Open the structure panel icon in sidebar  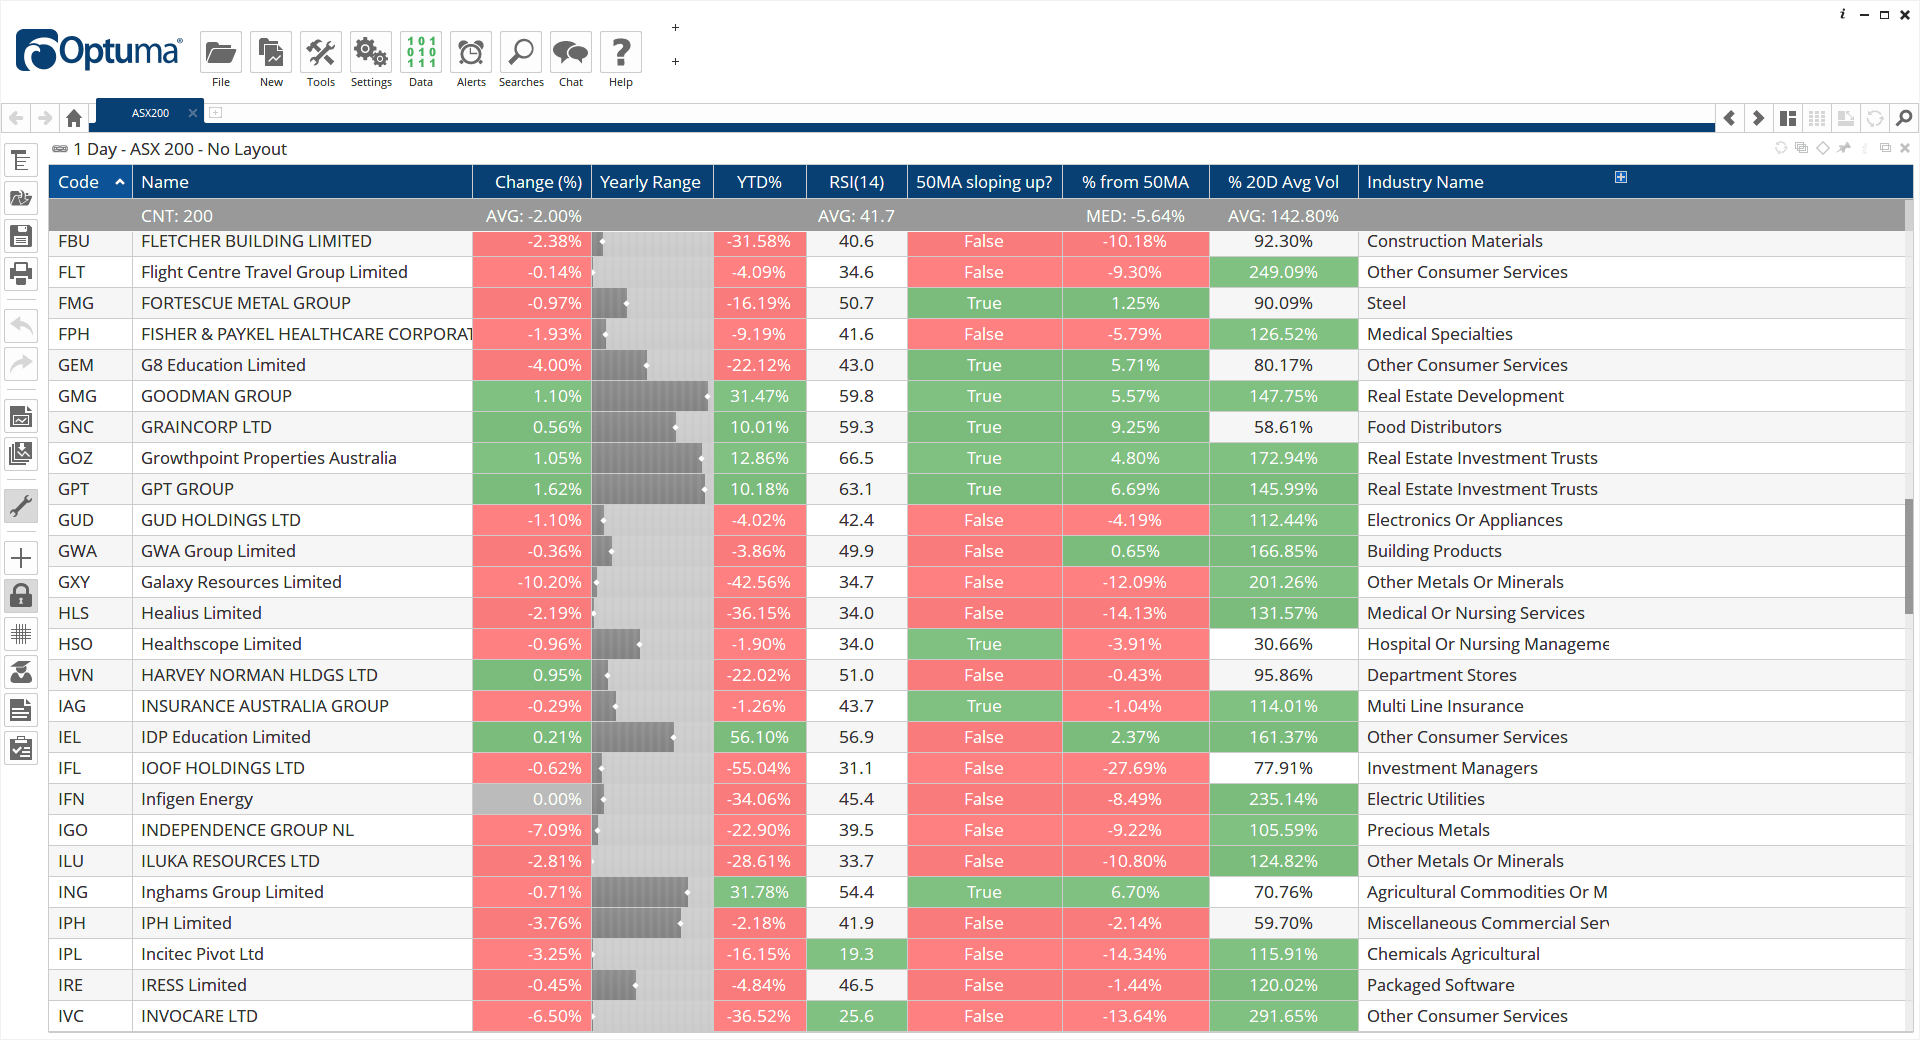21,160
